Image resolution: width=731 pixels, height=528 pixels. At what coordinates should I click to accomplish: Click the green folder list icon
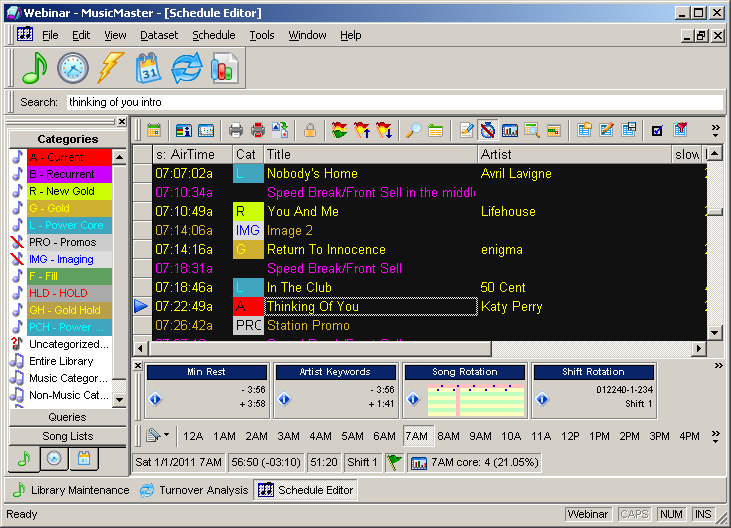pyautogui.click(x=435, y=131)
